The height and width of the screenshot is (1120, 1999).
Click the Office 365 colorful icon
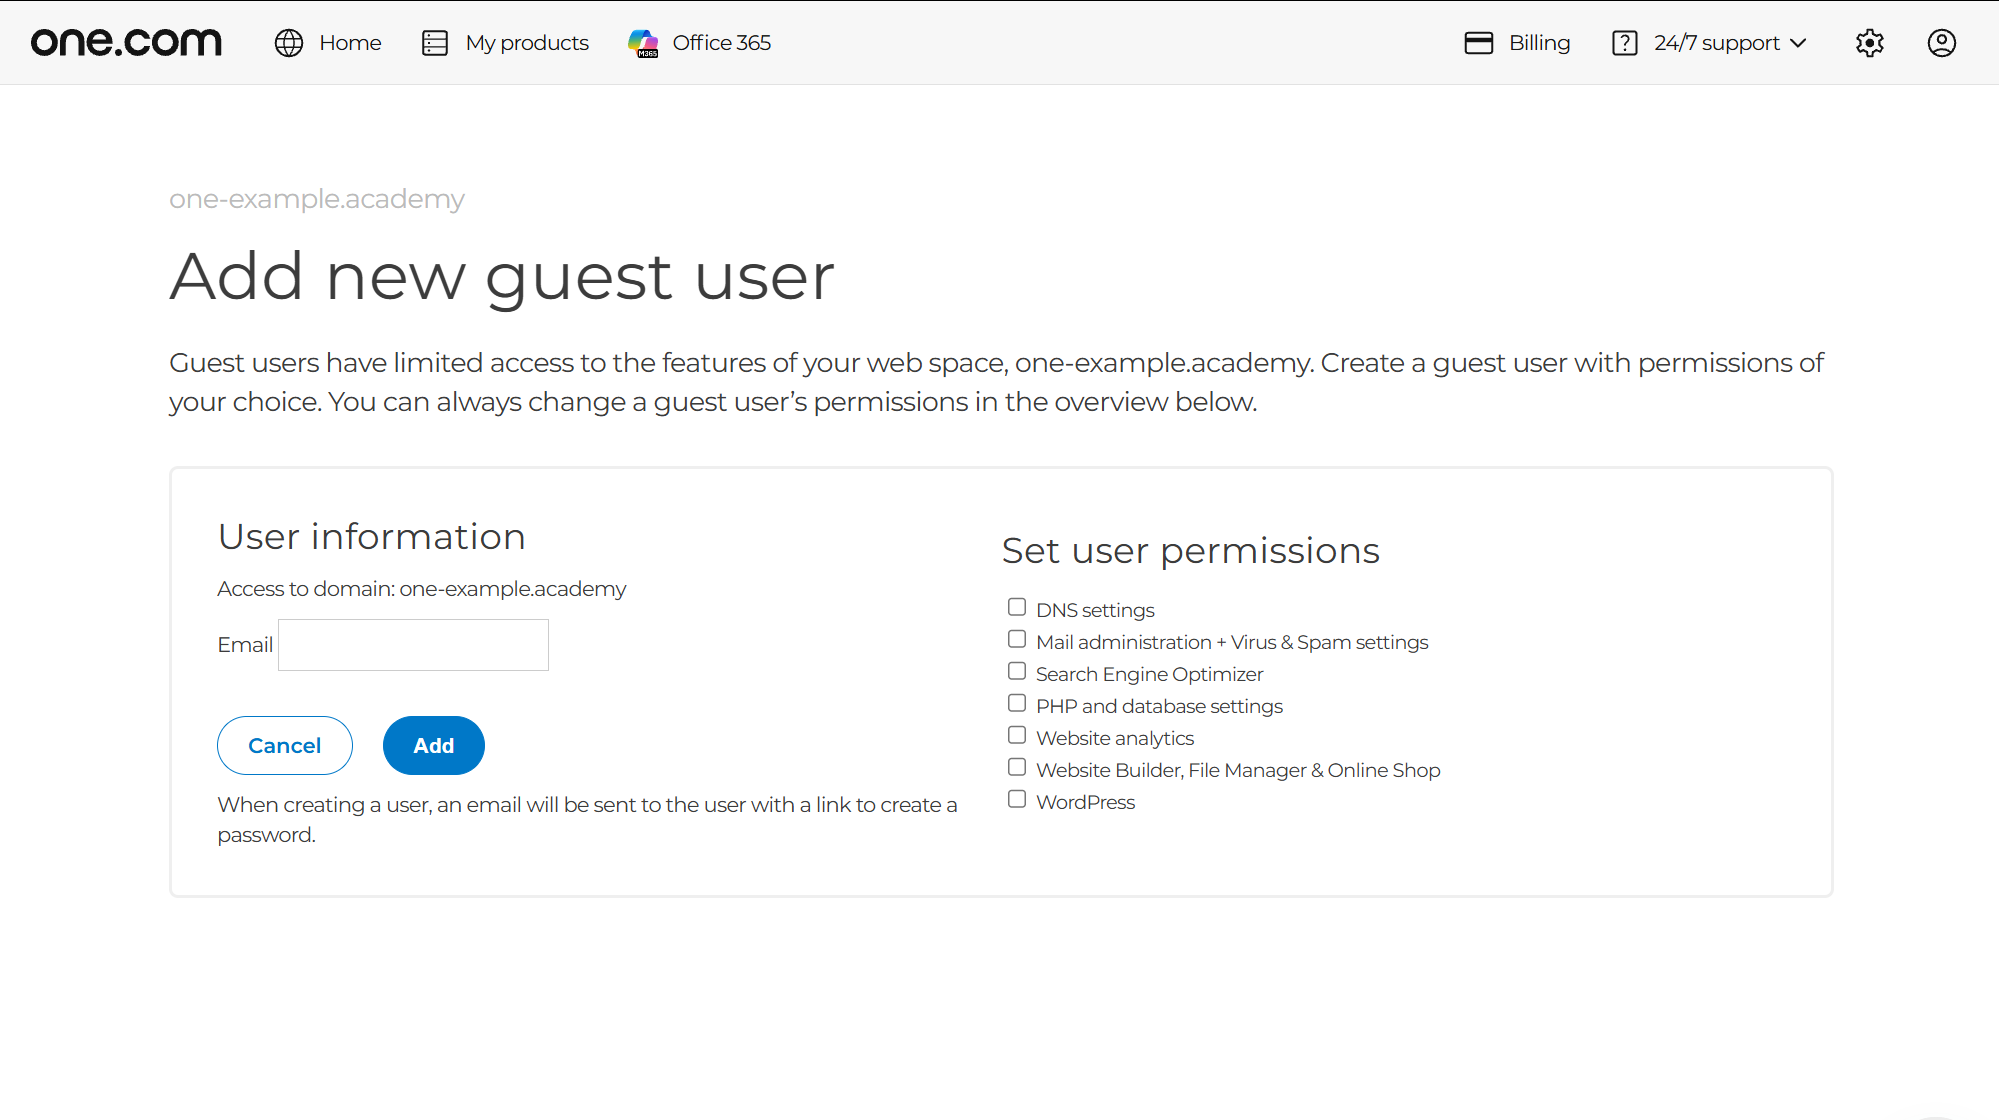tap(643, 43)
